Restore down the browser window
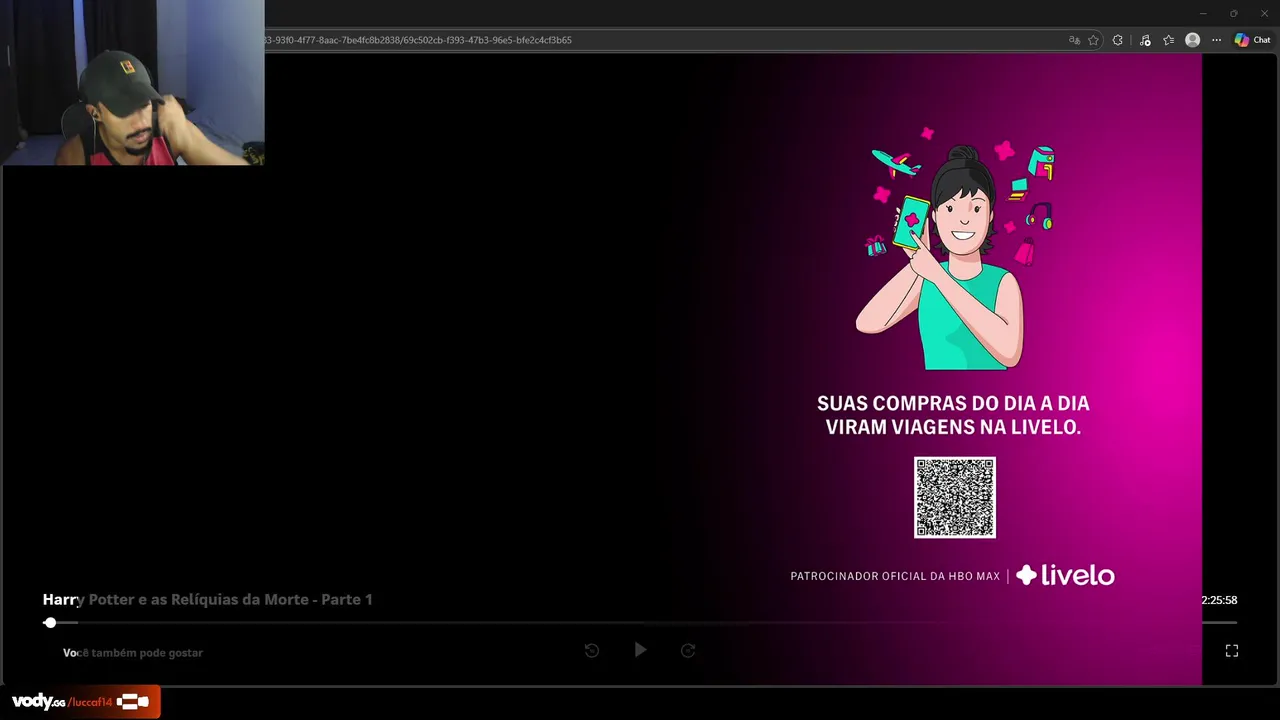 pyautogui.click(x=1233, y=13)
